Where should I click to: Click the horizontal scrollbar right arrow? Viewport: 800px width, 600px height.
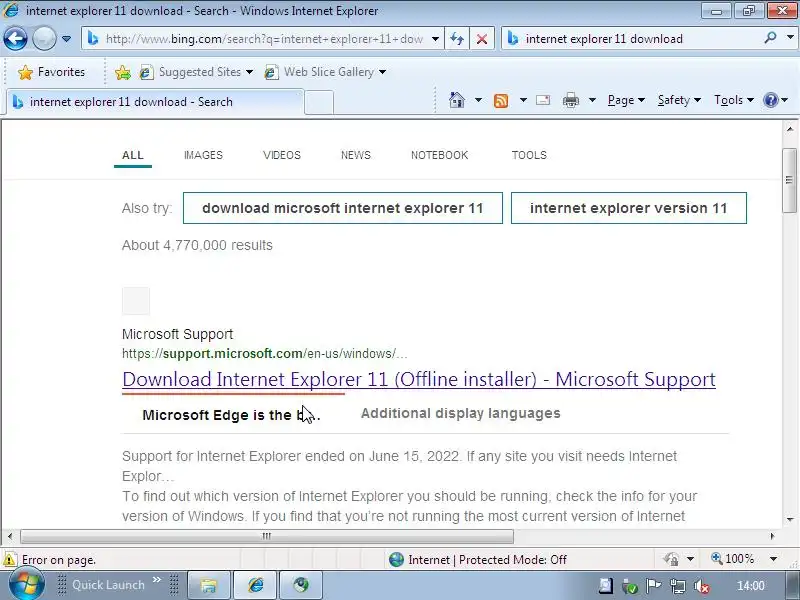772,536
